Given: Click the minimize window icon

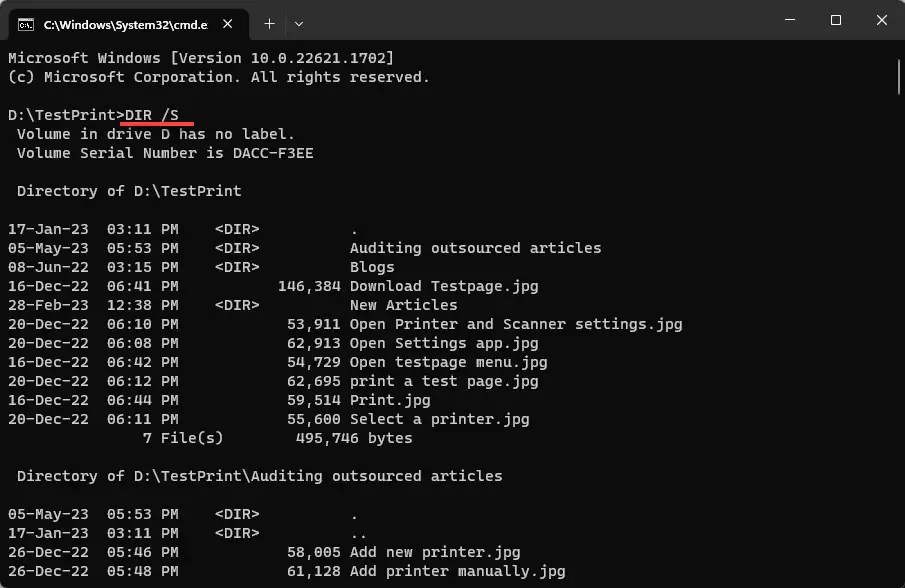Looking at the screenshot, I should pyautogui.click(x=788, y=19).
